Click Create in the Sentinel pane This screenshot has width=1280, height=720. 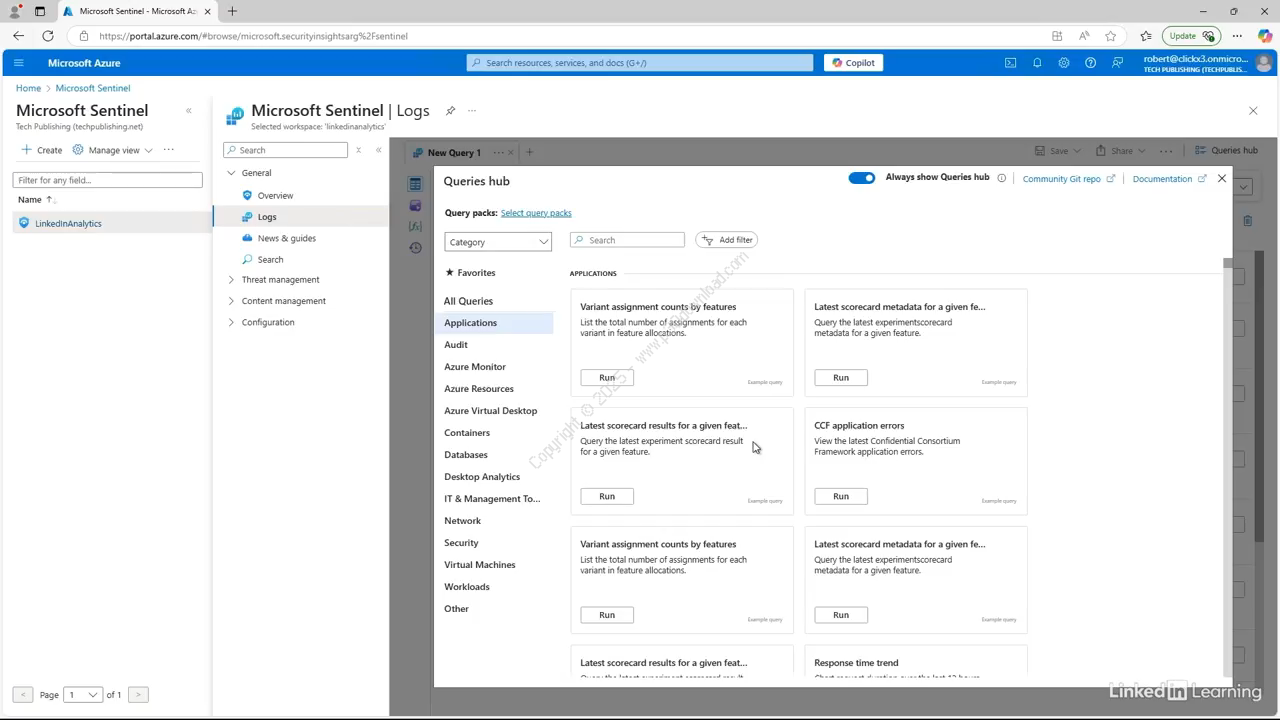[x=41, y=150]
